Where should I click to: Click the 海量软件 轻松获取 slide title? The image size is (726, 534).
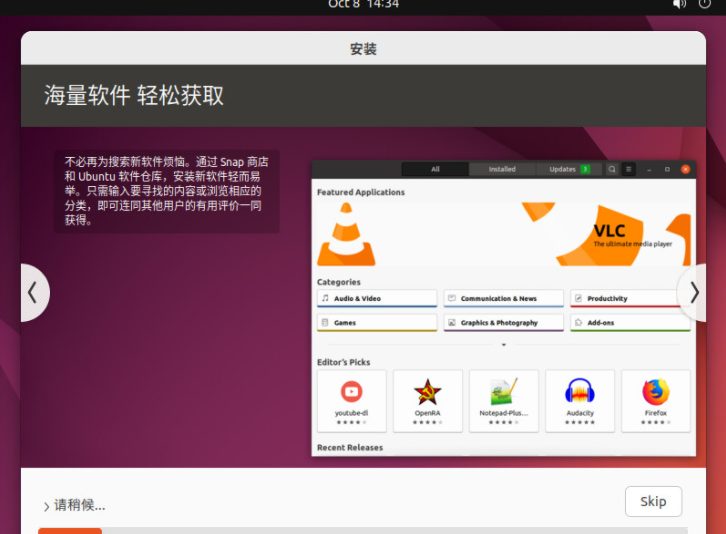[x=134, y=95]
